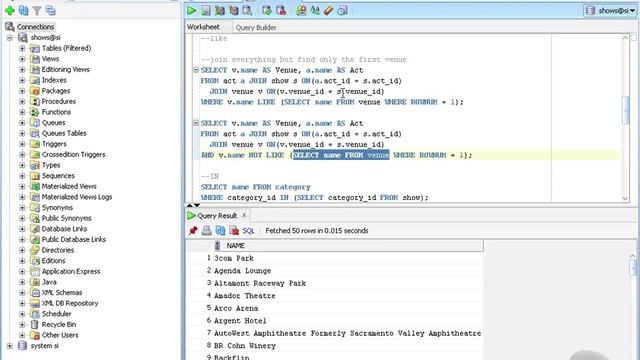Click the Autotrace icon
This screenshot has width=640, height=360.
[233, 11]
